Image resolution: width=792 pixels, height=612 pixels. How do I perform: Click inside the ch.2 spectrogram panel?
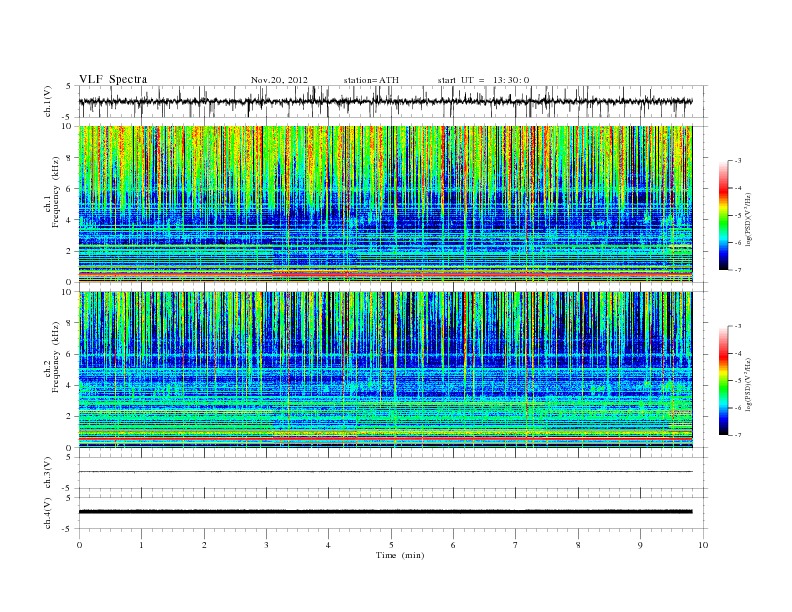(385, 369)
